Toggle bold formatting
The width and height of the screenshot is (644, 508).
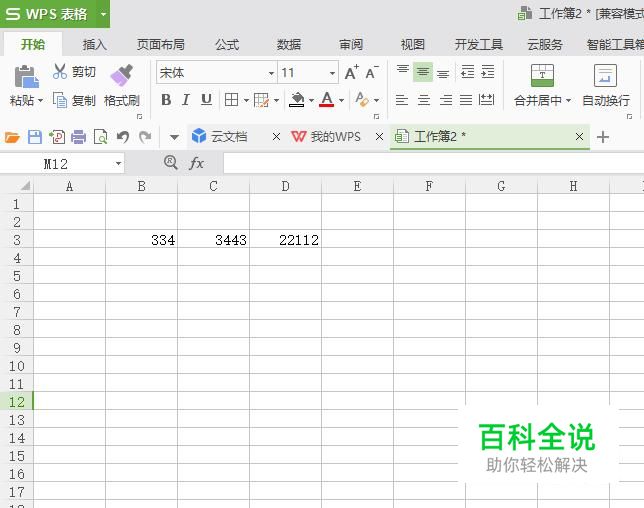point(166,100)
